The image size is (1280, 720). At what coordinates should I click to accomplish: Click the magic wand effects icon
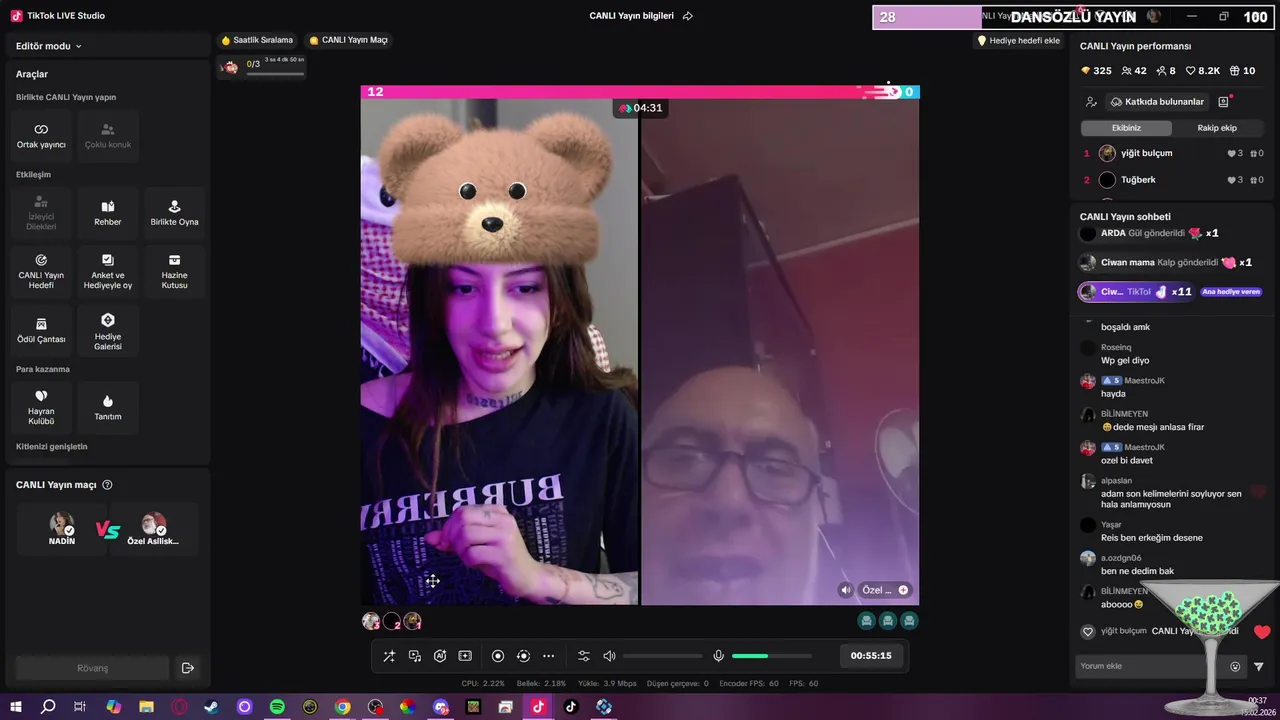(389, 656)
